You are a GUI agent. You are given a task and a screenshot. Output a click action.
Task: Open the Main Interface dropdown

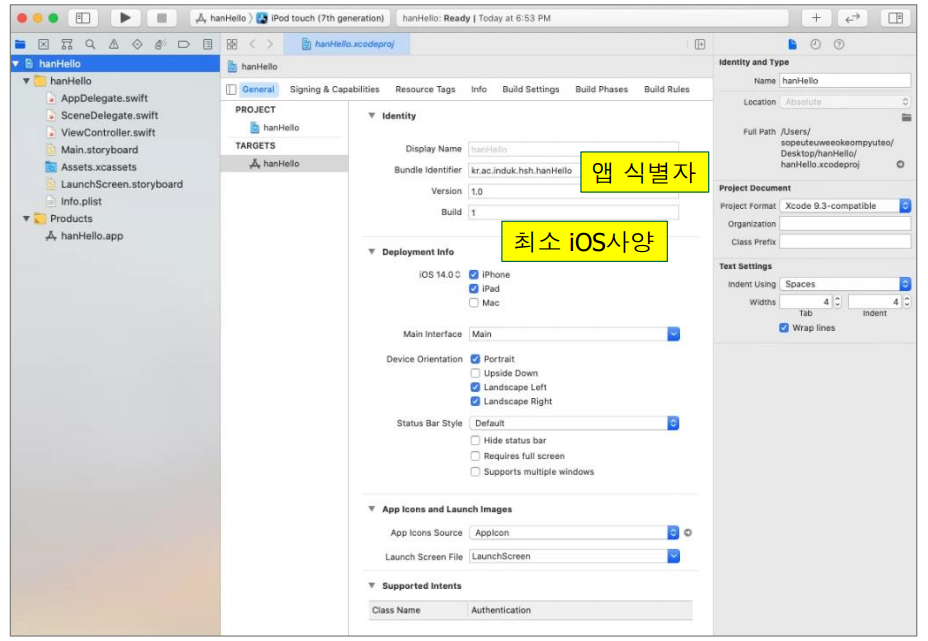(x=674, y=334)
